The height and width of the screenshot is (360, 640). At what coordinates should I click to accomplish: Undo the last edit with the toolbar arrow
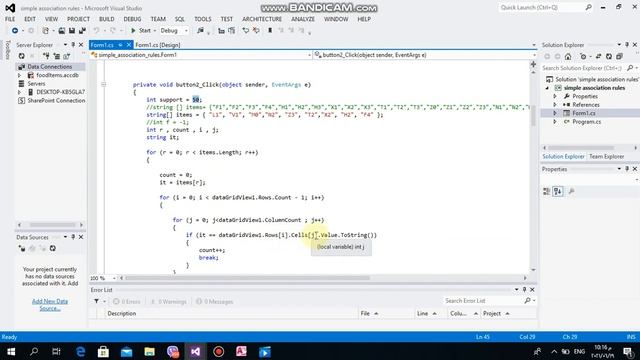96,31
